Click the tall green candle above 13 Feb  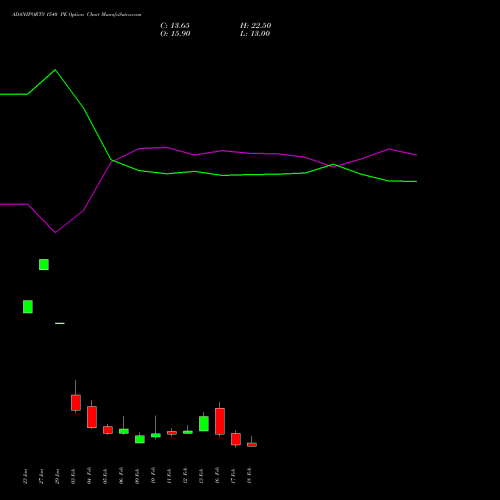(x=204, y=424)
